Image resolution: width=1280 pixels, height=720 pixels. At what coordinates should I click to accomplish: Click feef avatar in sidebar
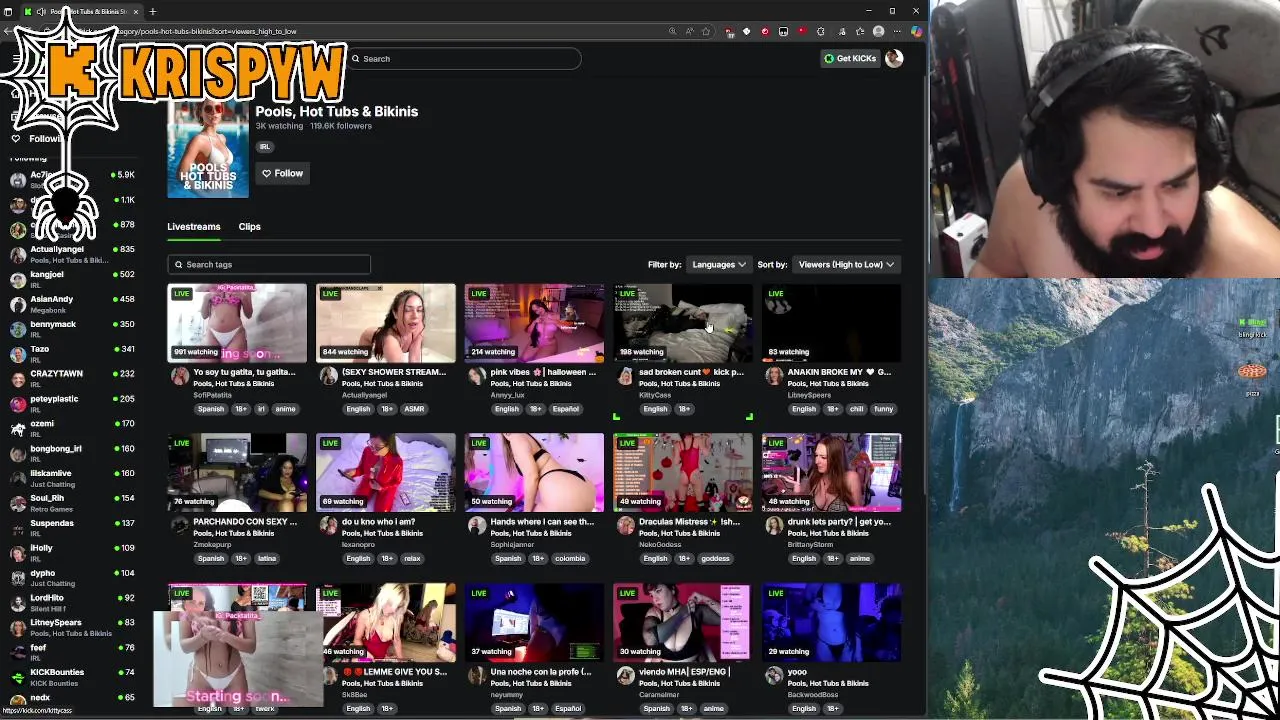(18, 652)
